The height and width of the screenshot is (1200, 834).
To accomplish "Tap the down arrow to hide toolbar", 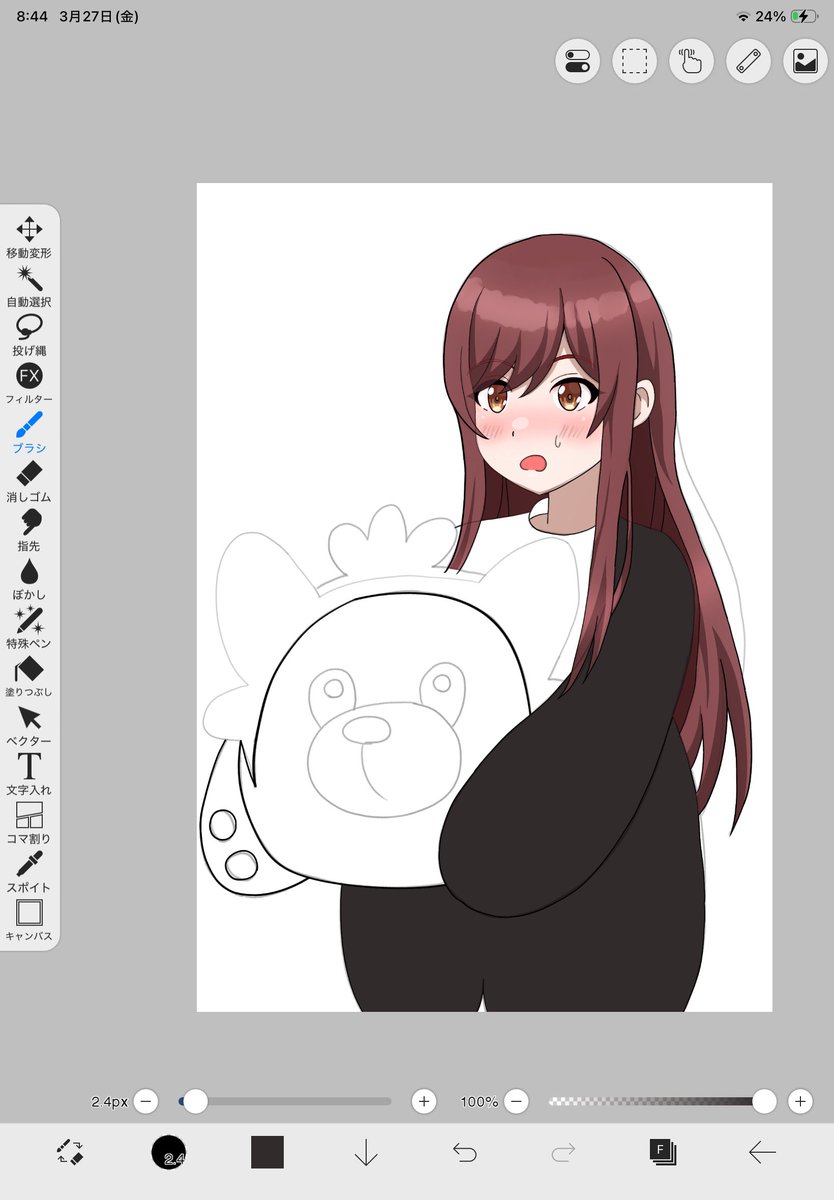I will 366,1153.
